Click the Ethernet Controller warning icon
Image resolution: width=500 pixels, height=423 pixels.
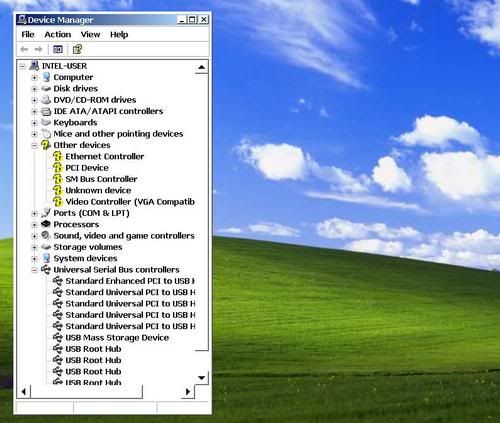(x=58, y=156)
